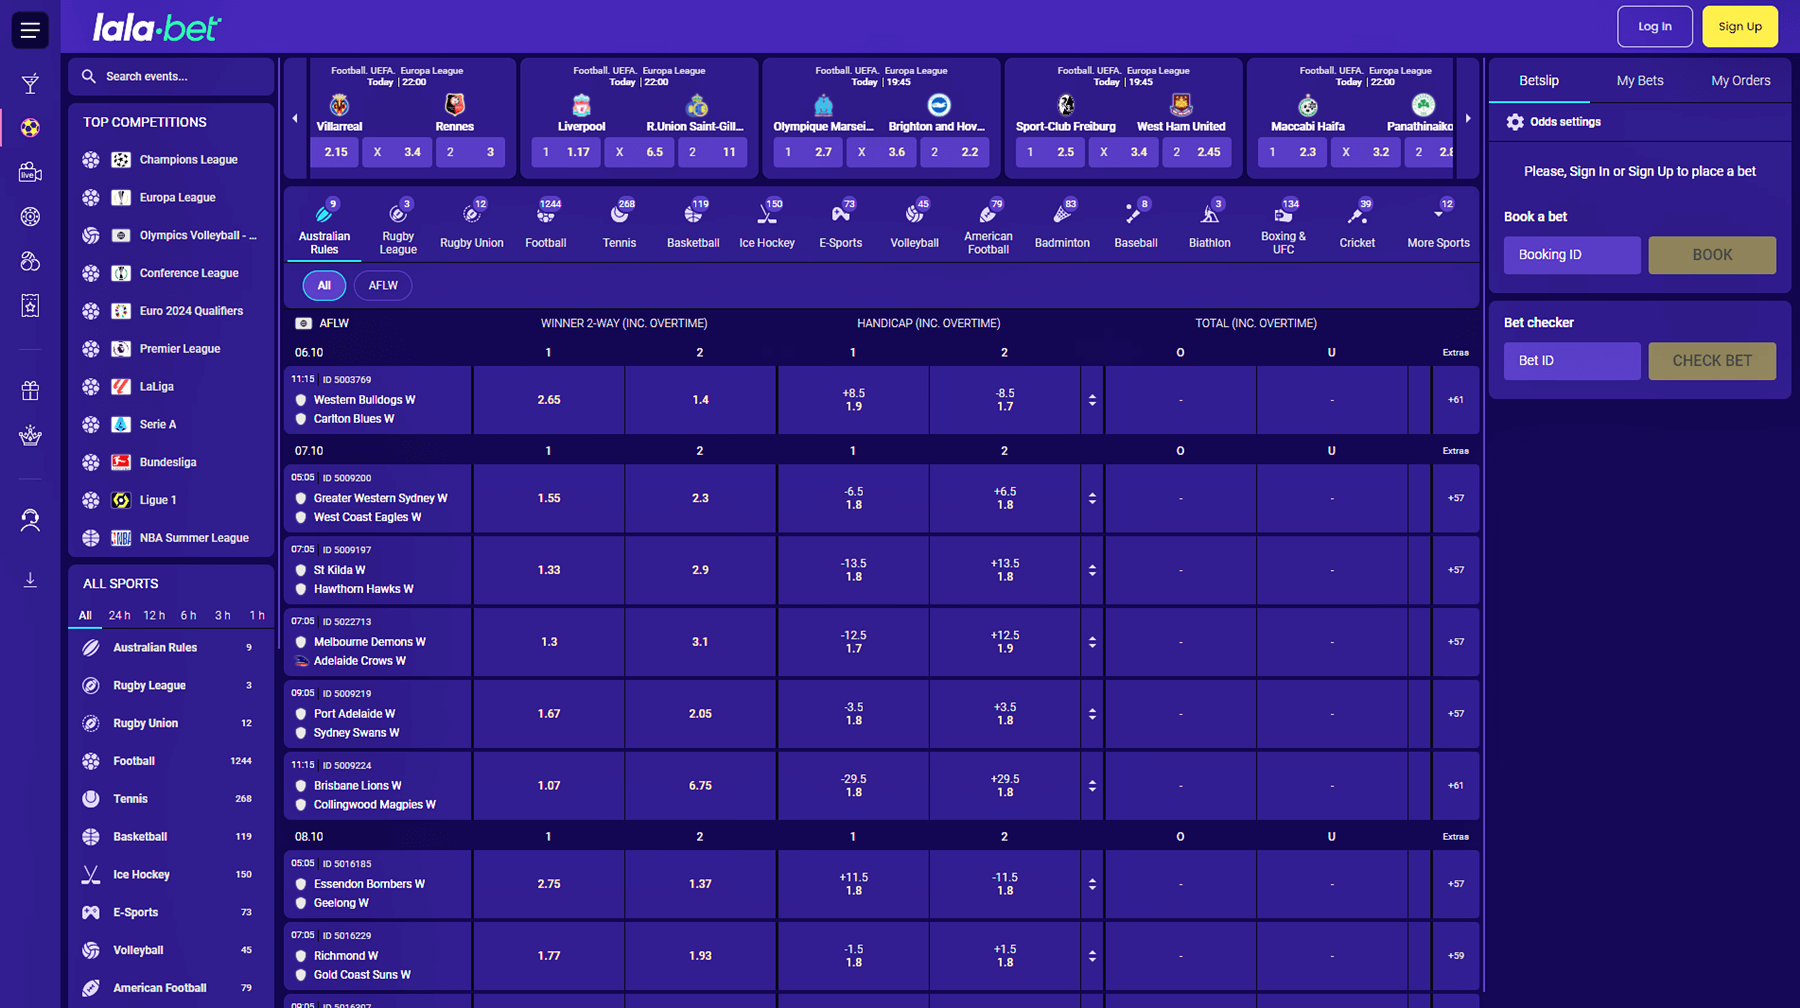This screenshot has width=1800, height=1008.
Task: Expand handicap lines for Greater Western Sydney W
Action: [x=1092, y=498]
